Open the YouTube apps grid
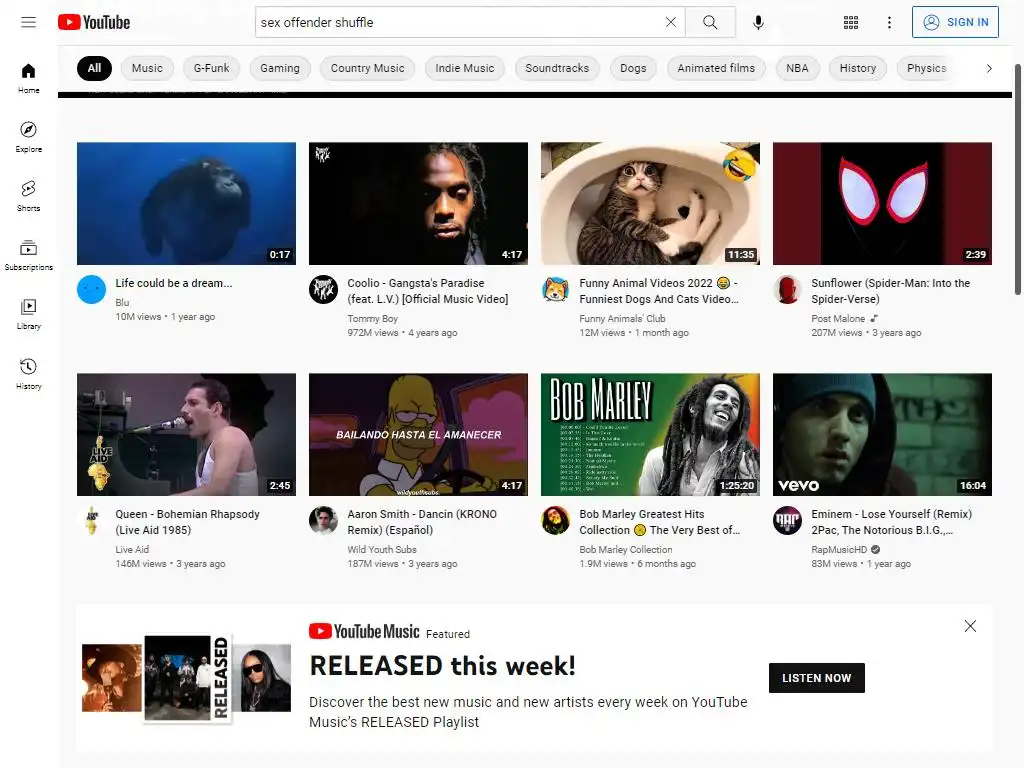 tap(850, 22)
